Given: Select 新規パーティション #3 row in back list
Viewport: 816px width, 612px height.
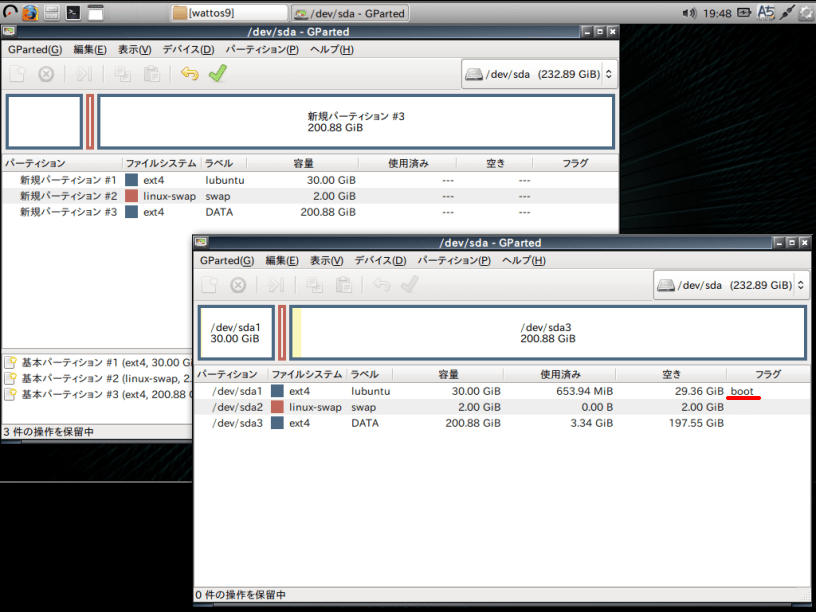Looking at the screenshot, I should [x=310, y=212].
